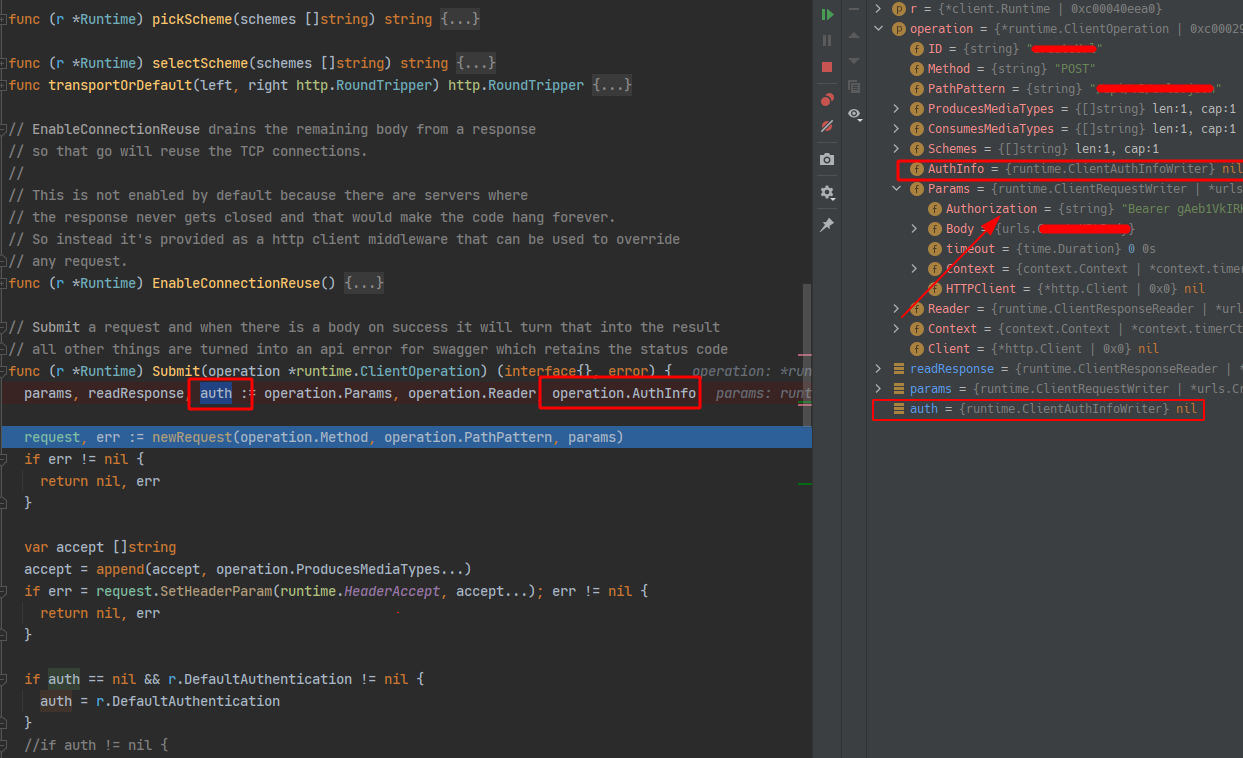The height and width of the screenshot is (758, 1243).
Task: Collapse the operation variable node
Action: pyautogui.click(x=878, y=28)
